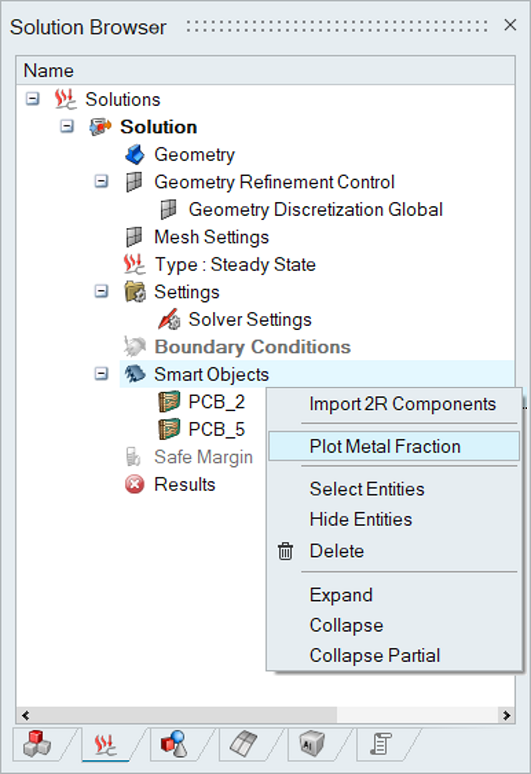Collapse the Solutions root node

click(33, 99)
